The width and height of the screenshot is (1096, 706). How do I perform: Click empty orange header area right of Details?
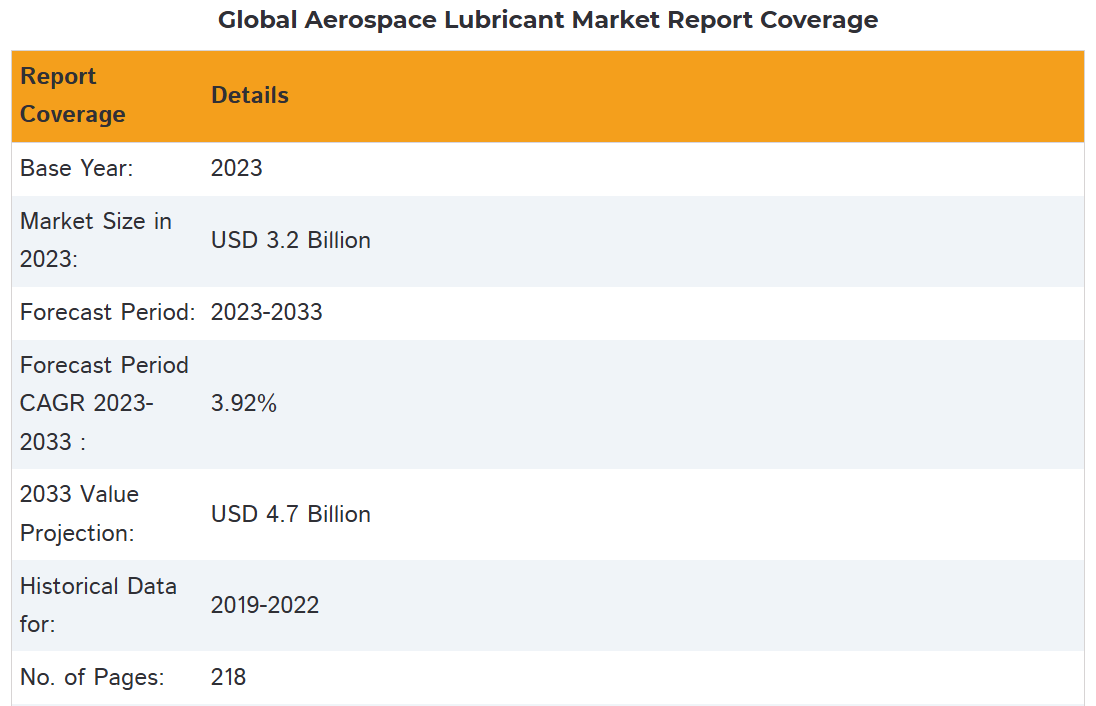click(x=700, y=96)
